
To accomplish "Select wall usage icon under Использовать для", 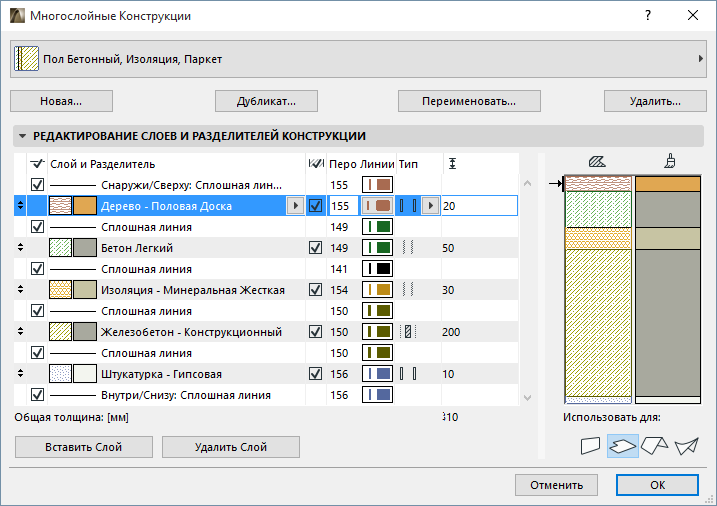I will (x=590, y=446).
